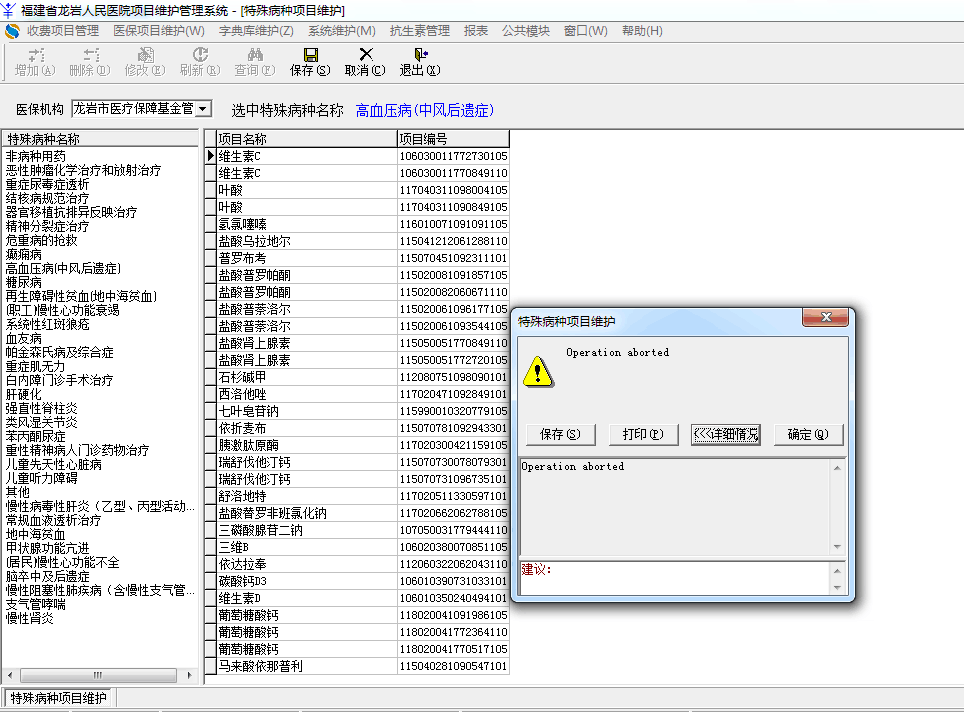Open the 医保机构 dropdown list
This screenshot has height=712, width=964.
point(203,109)
